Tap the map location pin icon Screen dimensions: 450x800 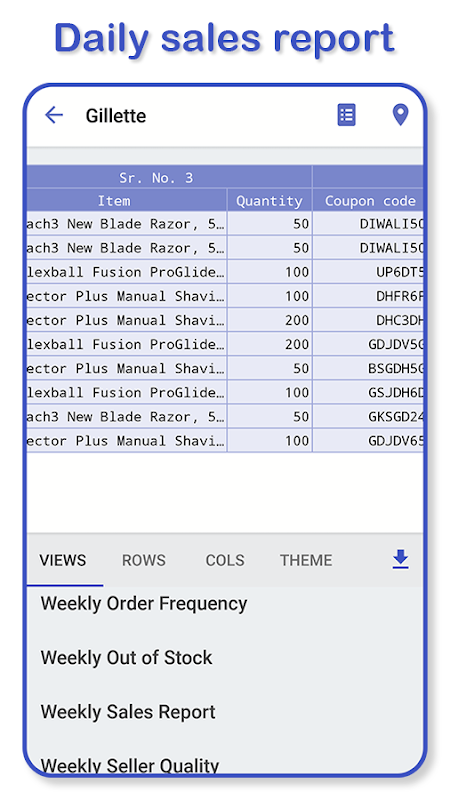point(401,115)
